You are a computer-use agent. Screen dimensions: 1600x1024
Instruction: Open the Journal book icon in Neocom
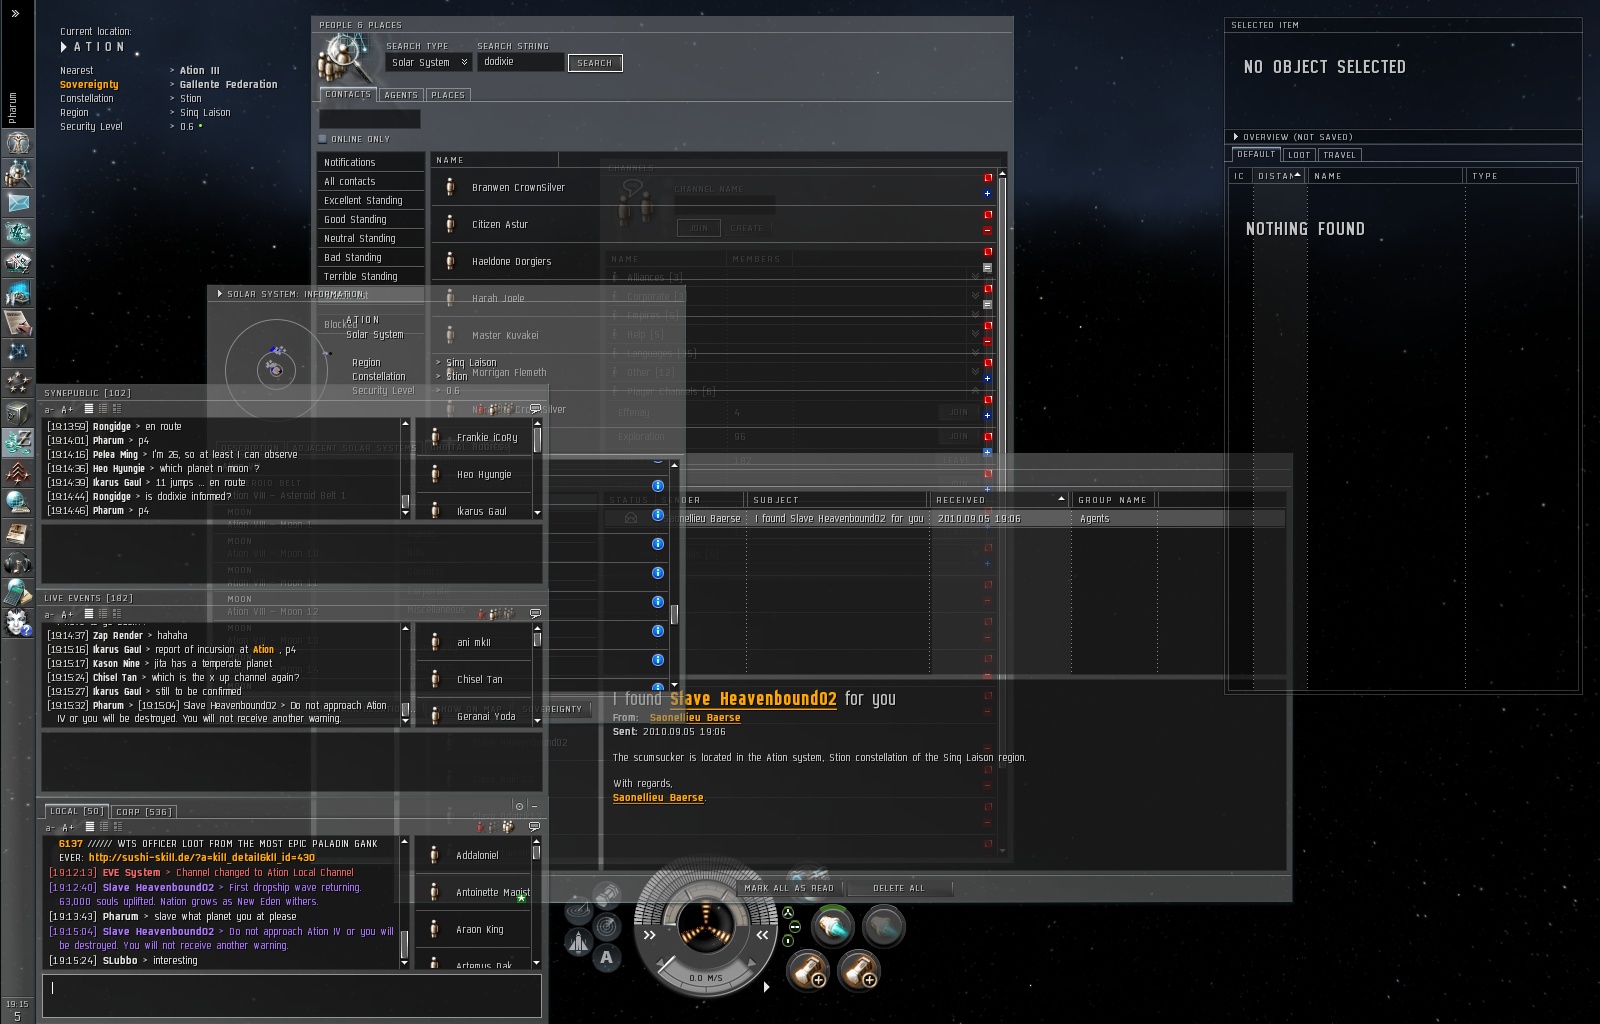[18, 532]
